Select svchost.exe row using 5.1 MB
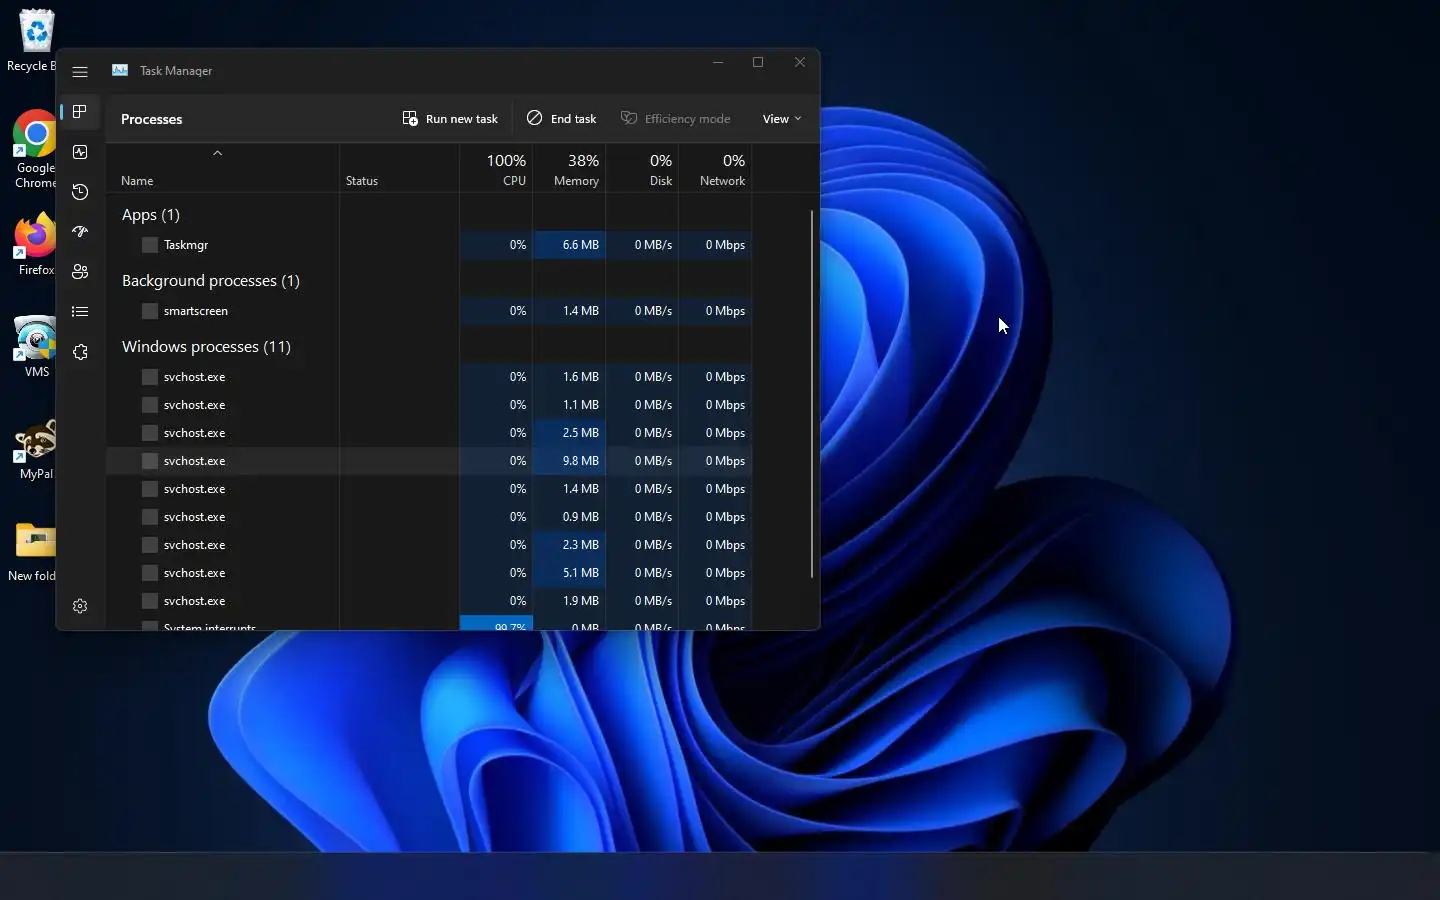 tap(429, 573)
